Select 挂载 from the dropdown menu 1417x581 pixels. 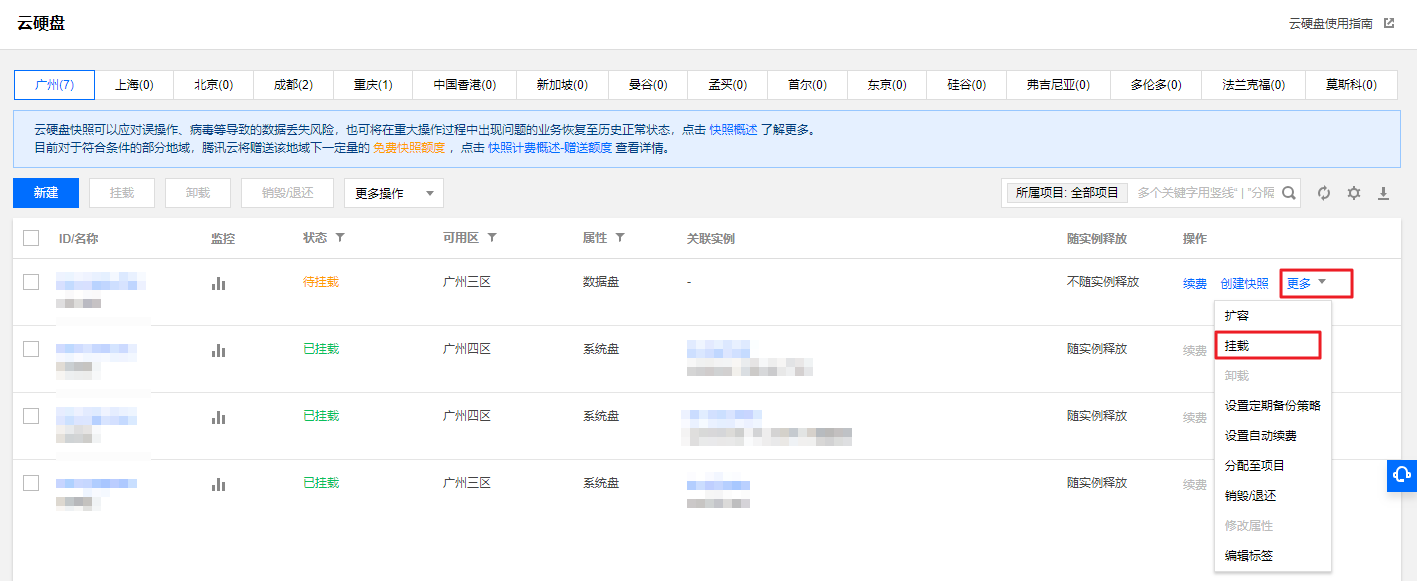point(1237,345)
